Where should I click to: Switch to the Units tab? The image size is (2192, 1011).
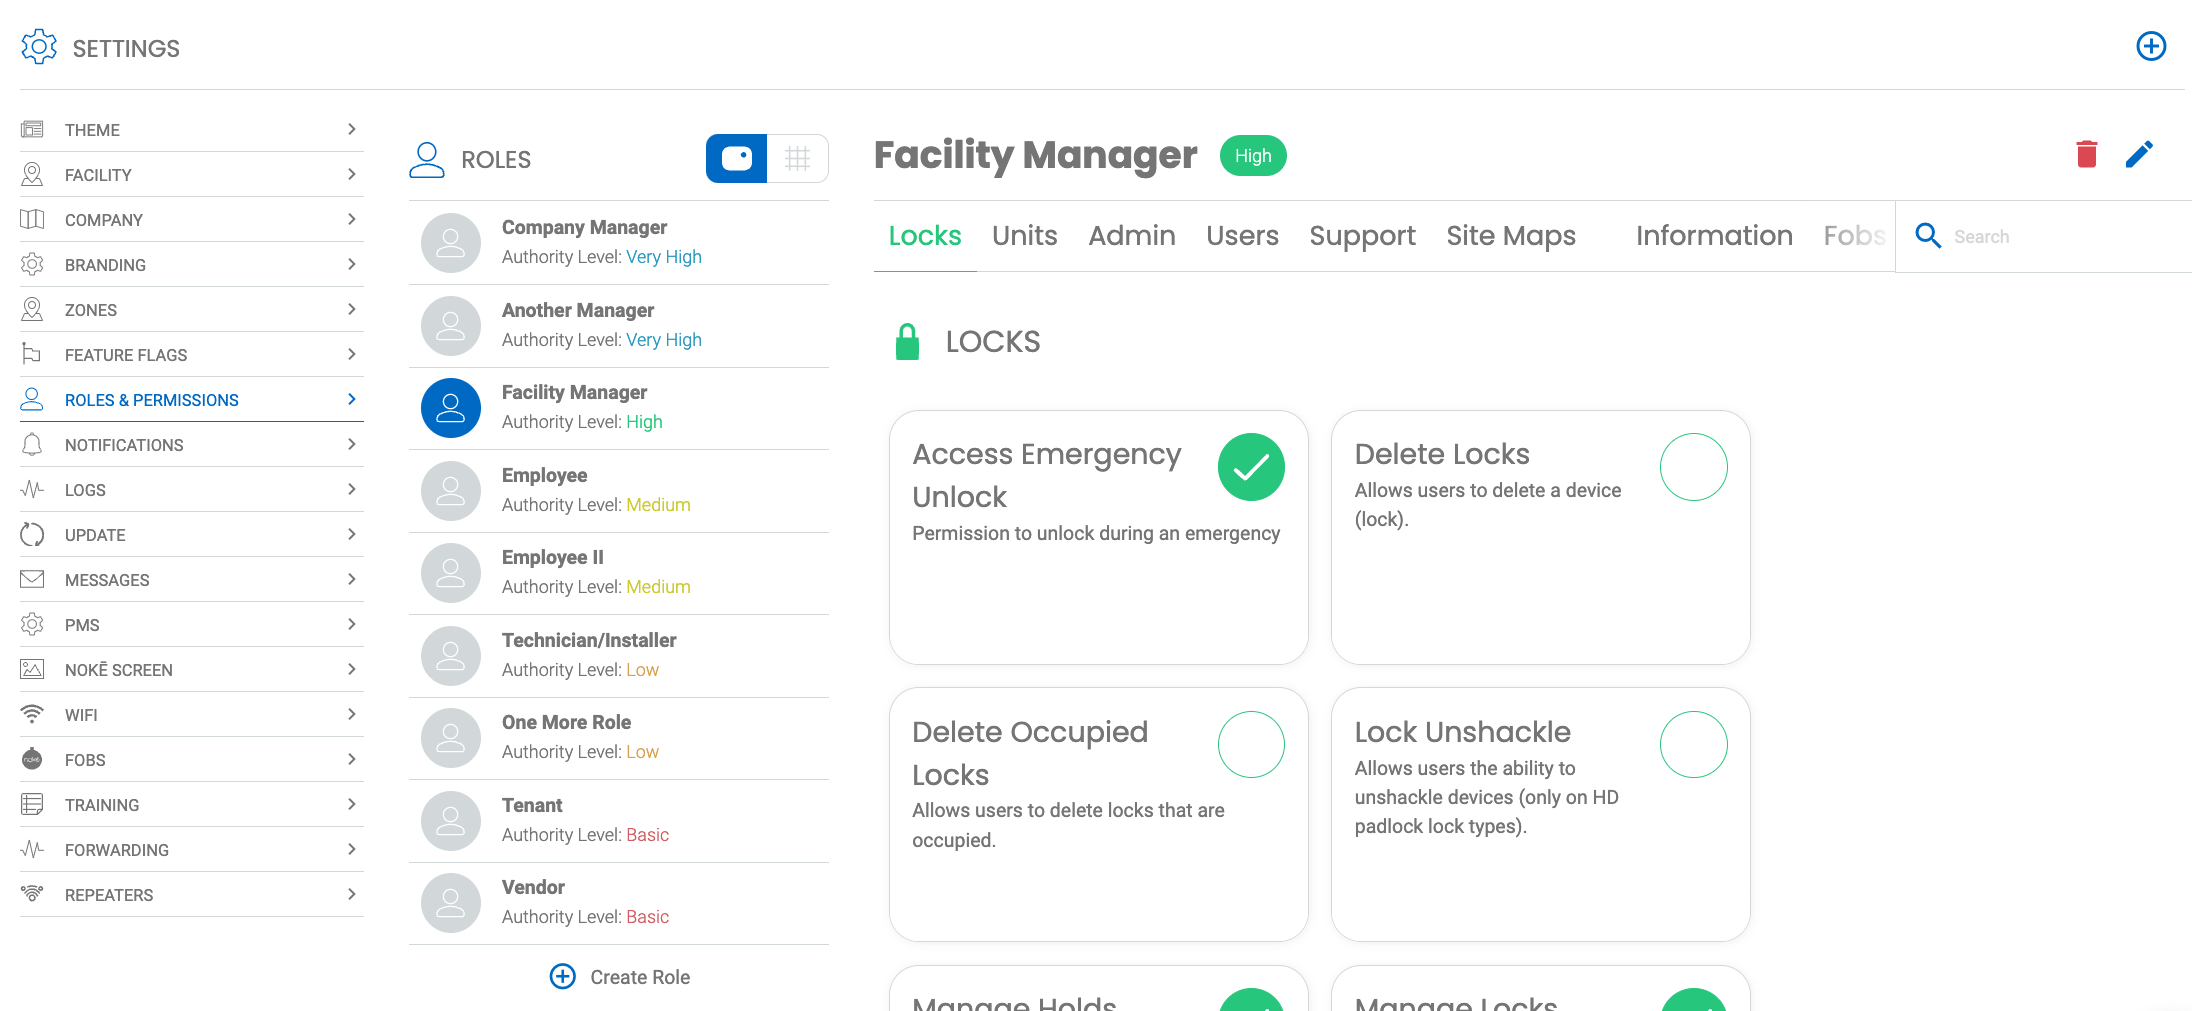click(1024, 236)
